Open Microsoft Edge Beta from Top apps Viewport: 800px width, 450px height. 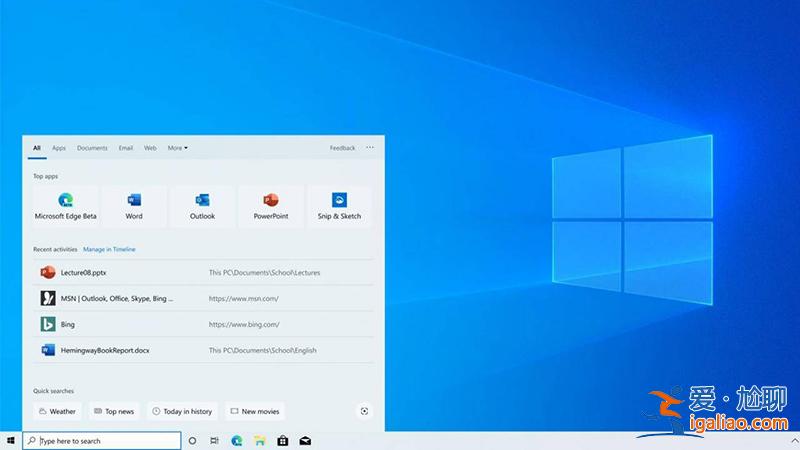tap(65, 206)
